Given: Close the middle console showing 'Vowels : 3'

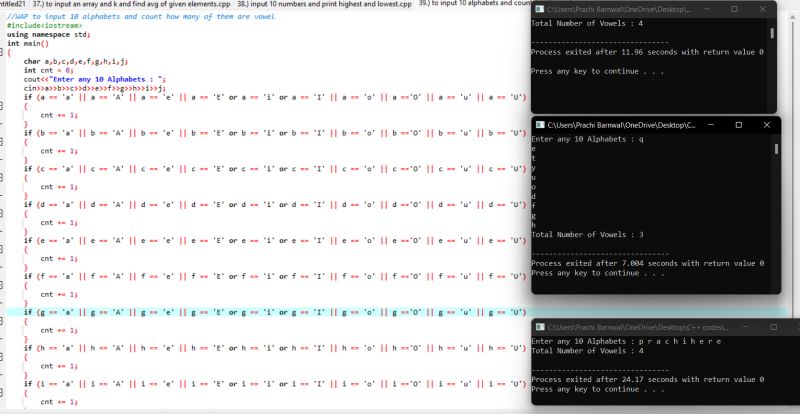Looking at the screenshot, I should point(766,125).
